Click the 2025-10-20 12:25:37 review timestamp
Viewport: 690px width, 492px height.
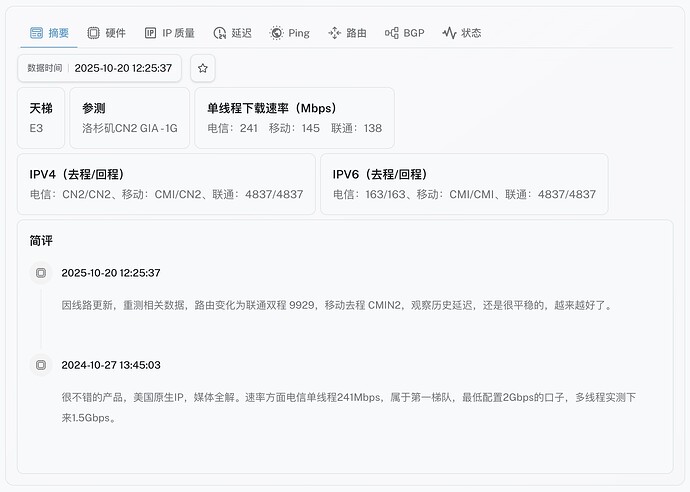tap(111, 272)
